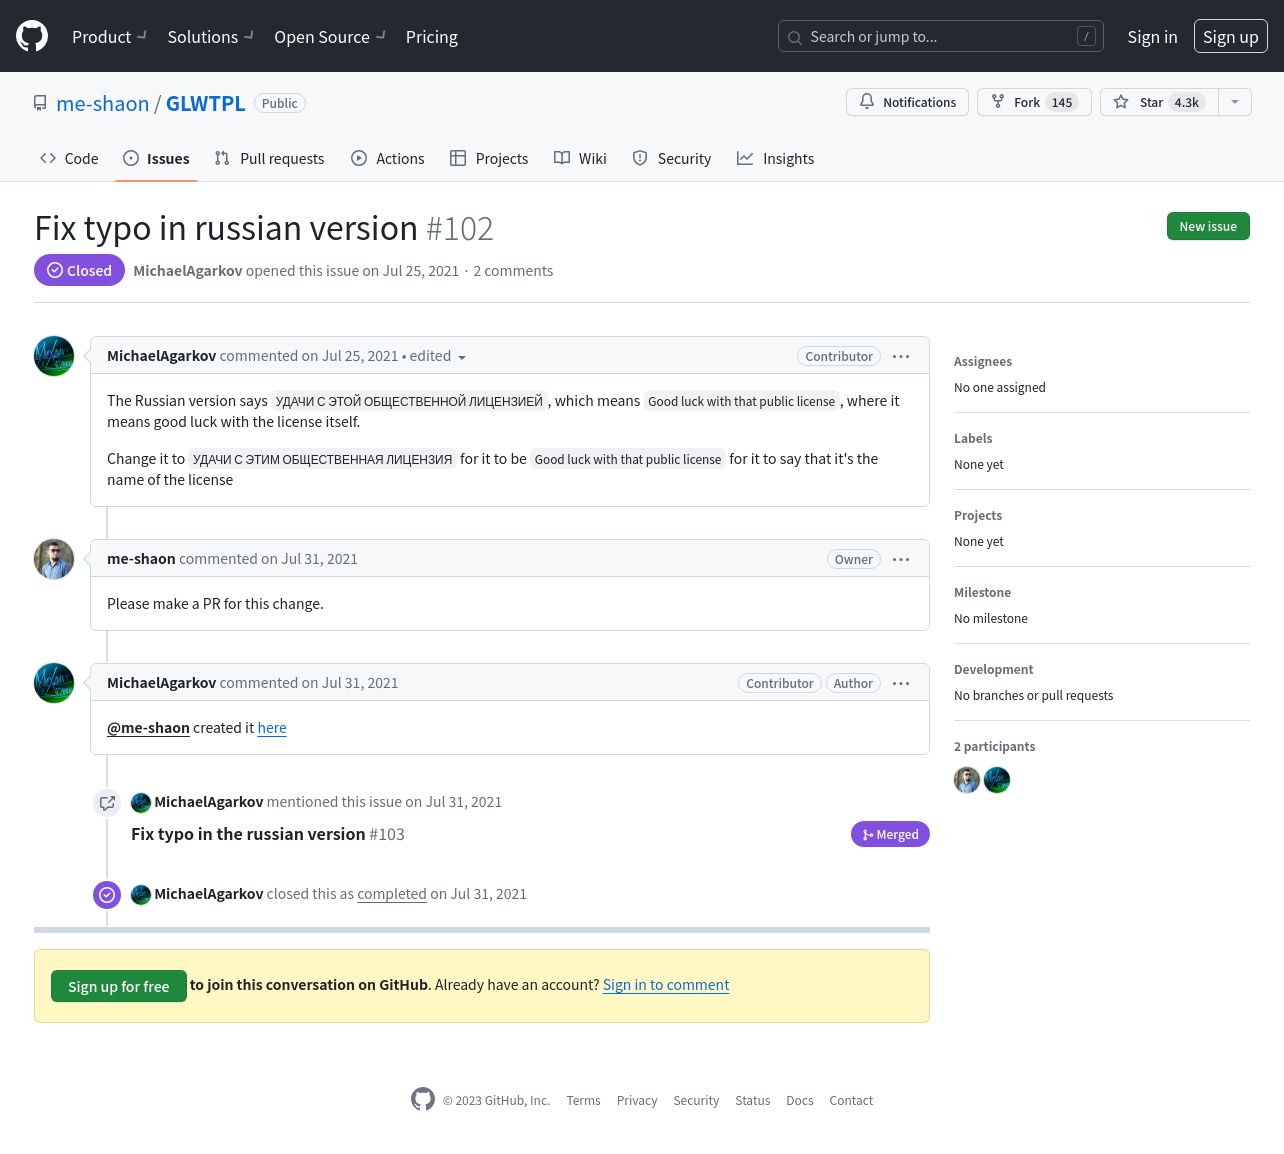
Task: Open three-dot menu on MichaelAgarkov's first comment
Action: (x=901, y=356)
